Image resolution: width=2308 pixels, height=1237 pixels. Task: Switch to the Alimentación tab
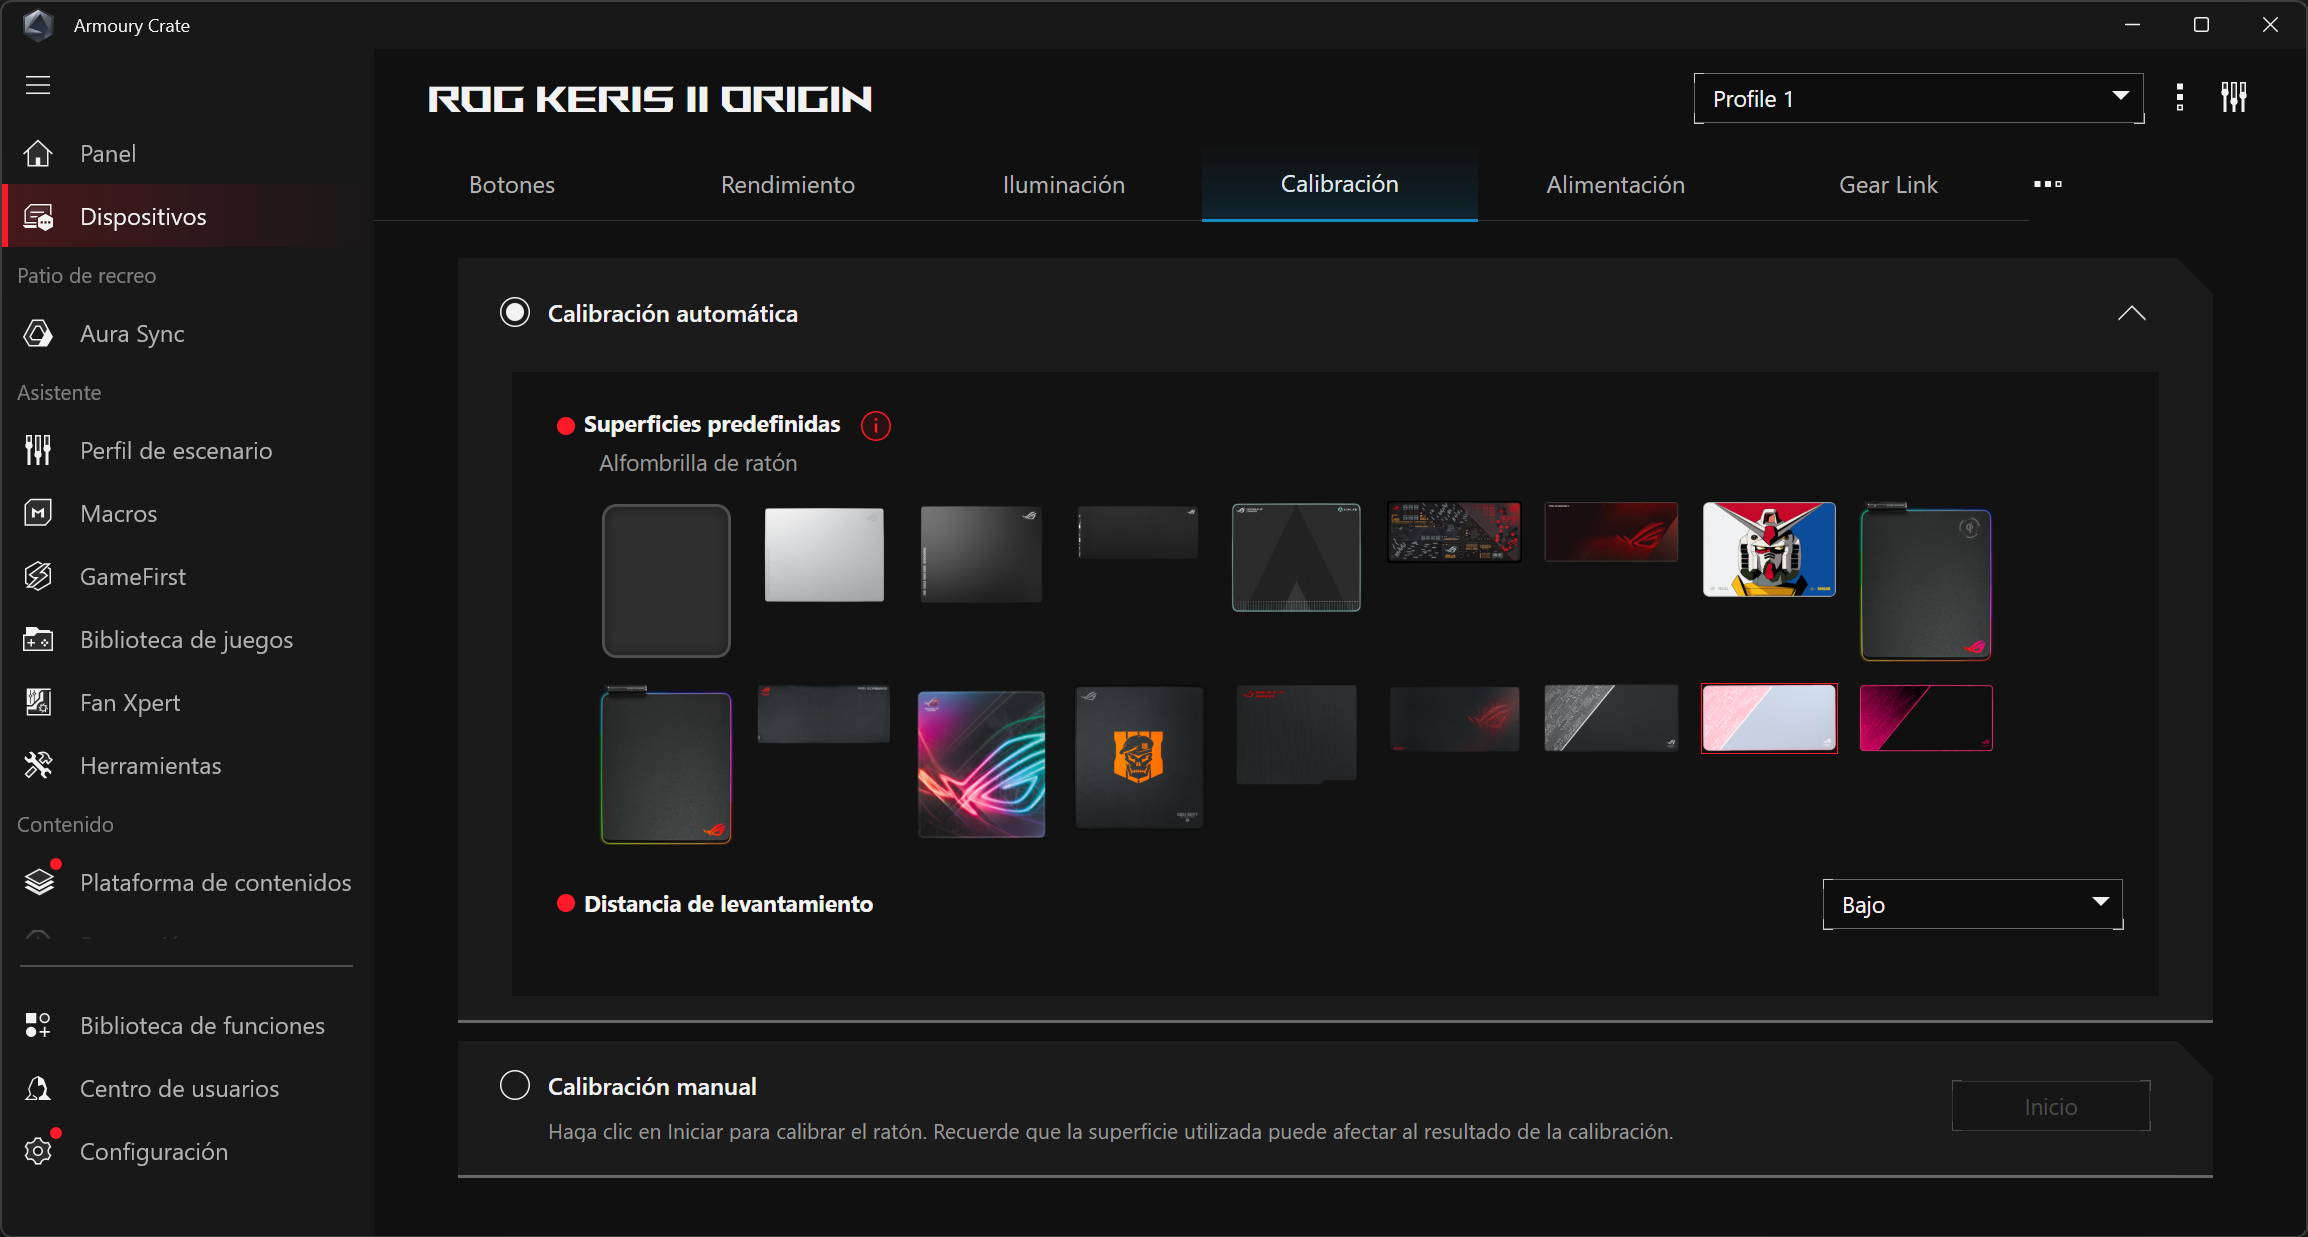[x=1616, y=185]
